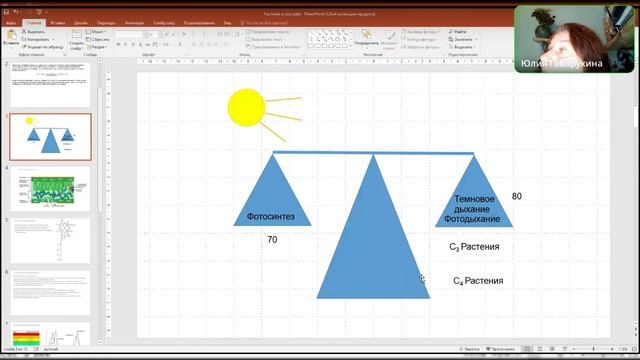
Task: Click the zoom slider in status bar
Action: (x=593, y=349)
